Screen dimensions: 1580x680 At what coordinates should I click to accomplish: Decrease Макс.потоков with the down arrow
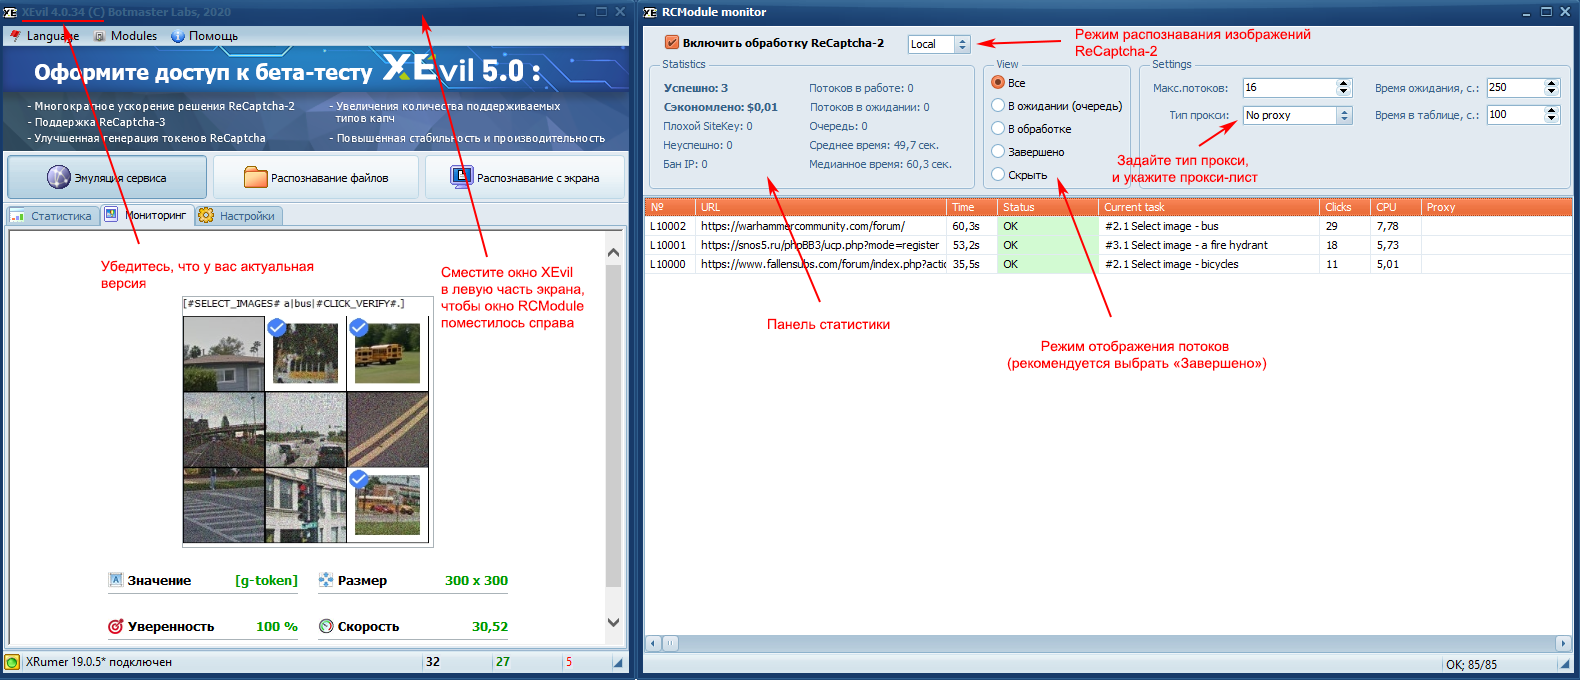coord(1344,92)
